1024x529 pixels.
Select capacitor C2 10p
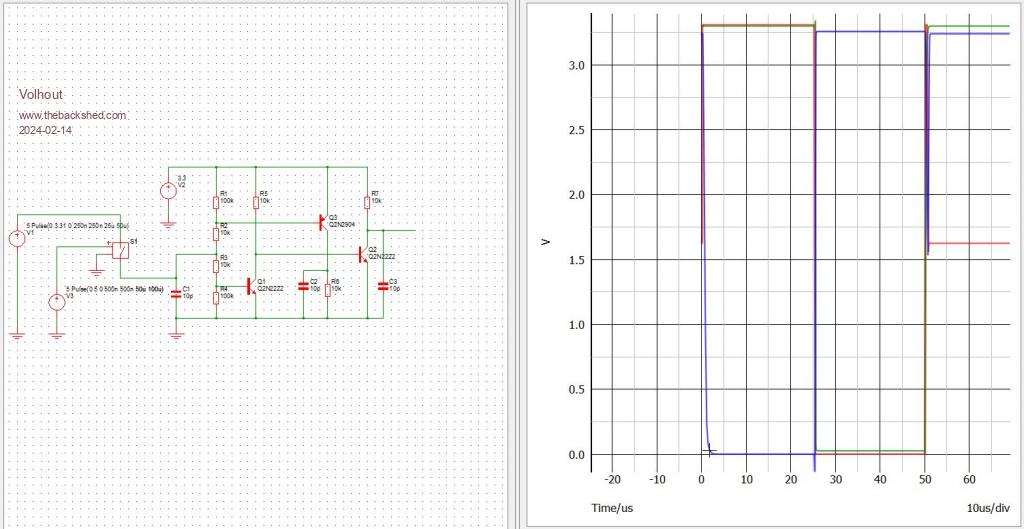305,286
